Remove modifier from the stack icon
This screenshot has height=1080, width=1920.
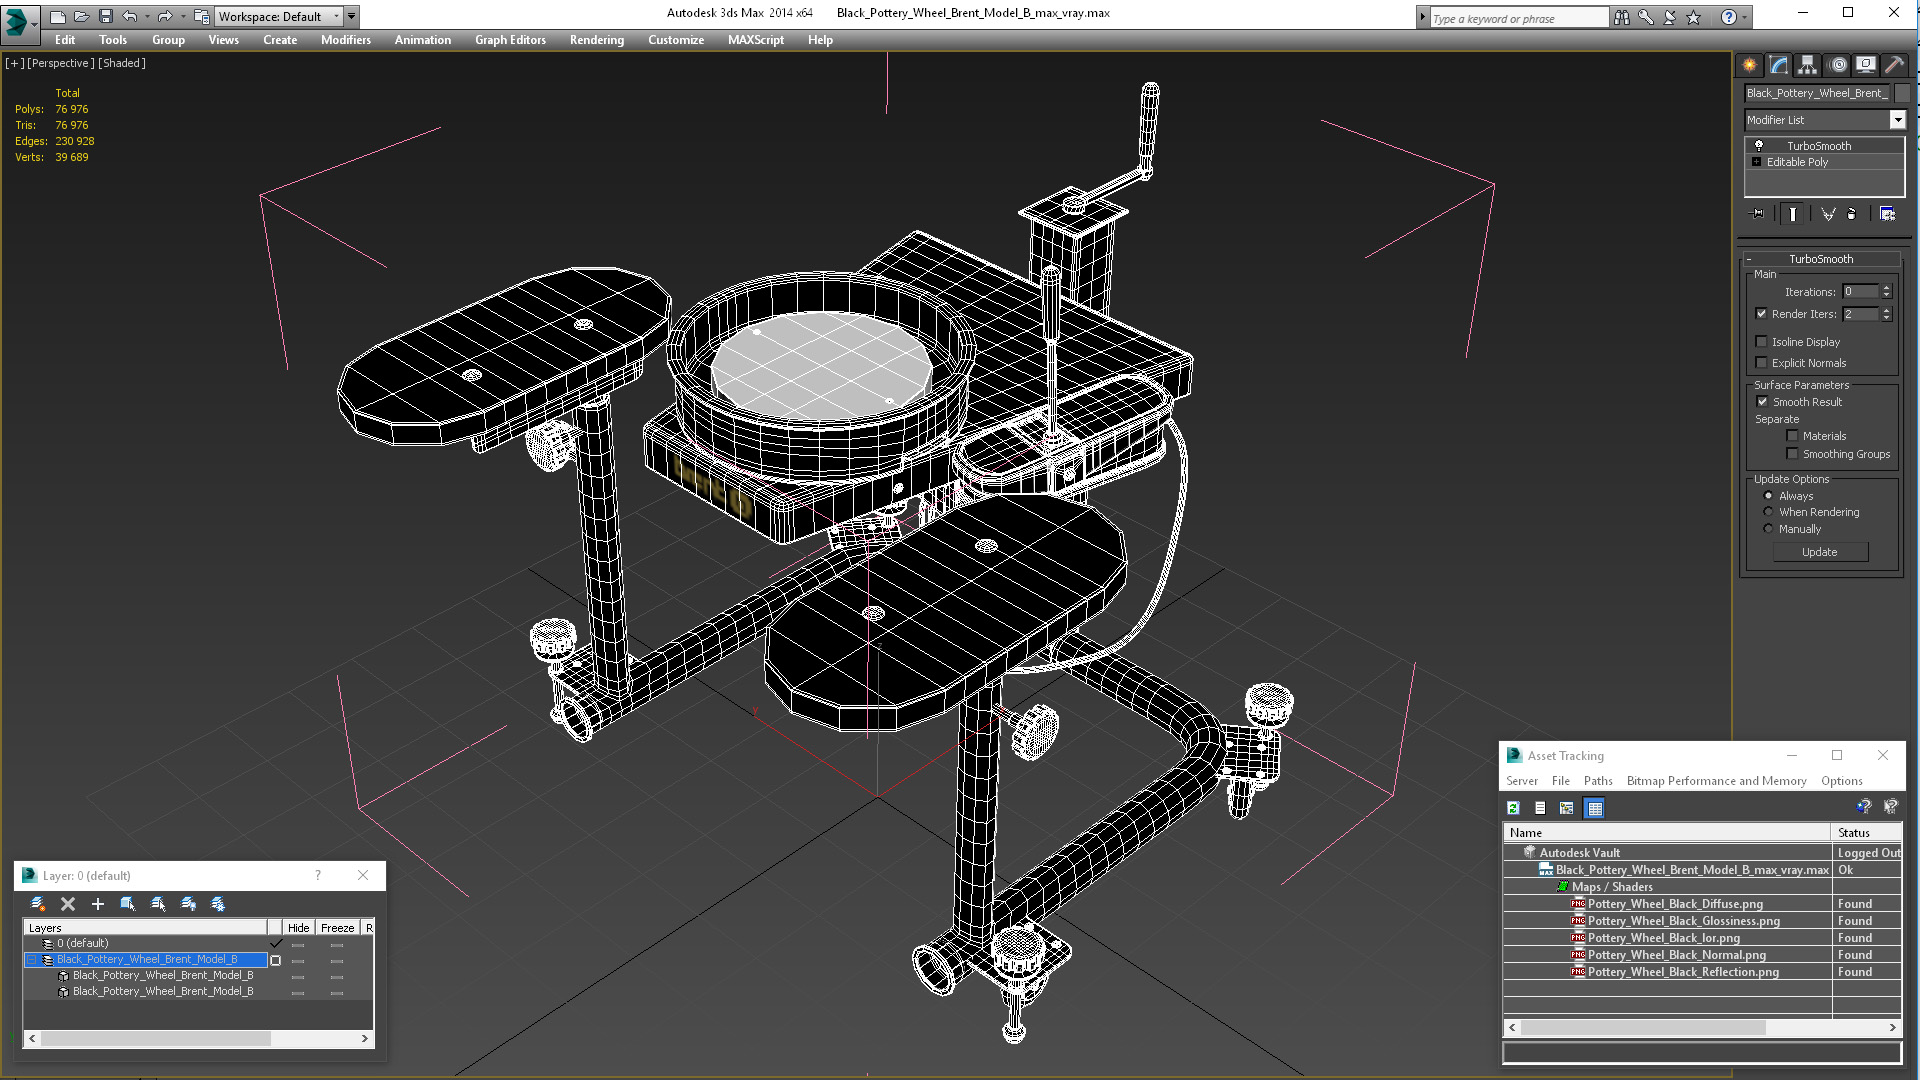pyautogui.click(x=1852, y=214)
